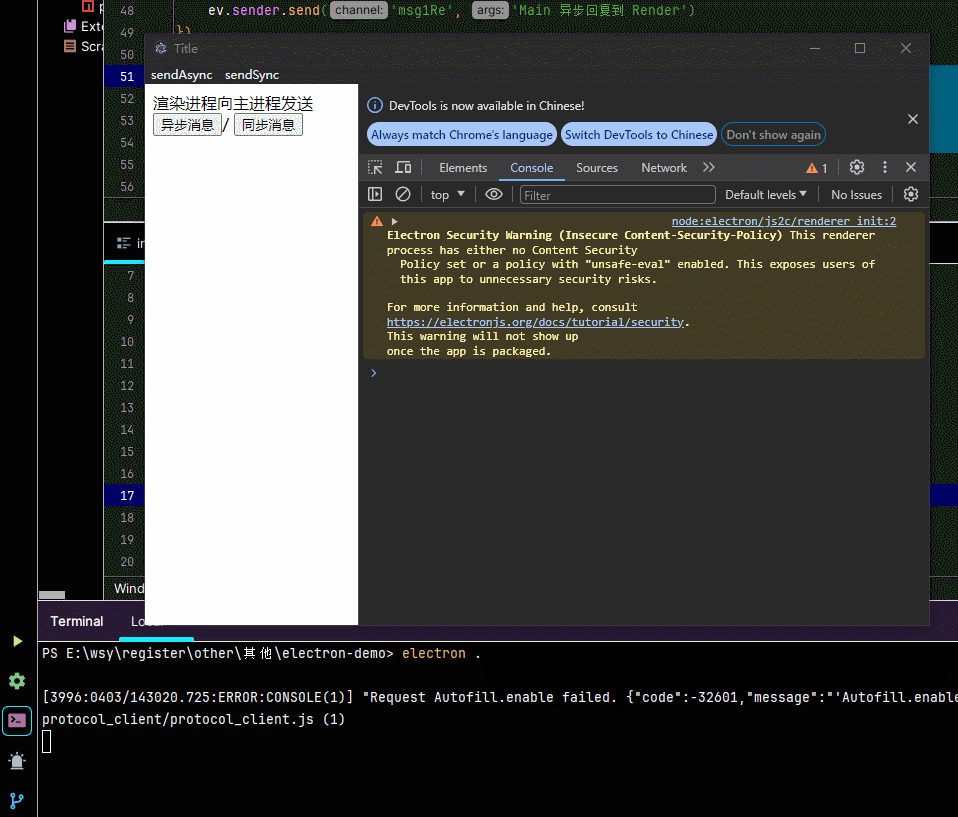Image resolution: width=958 pixels, height=817 pixels.
Task: Switch to the Console tab
Action: coord(532,168)
